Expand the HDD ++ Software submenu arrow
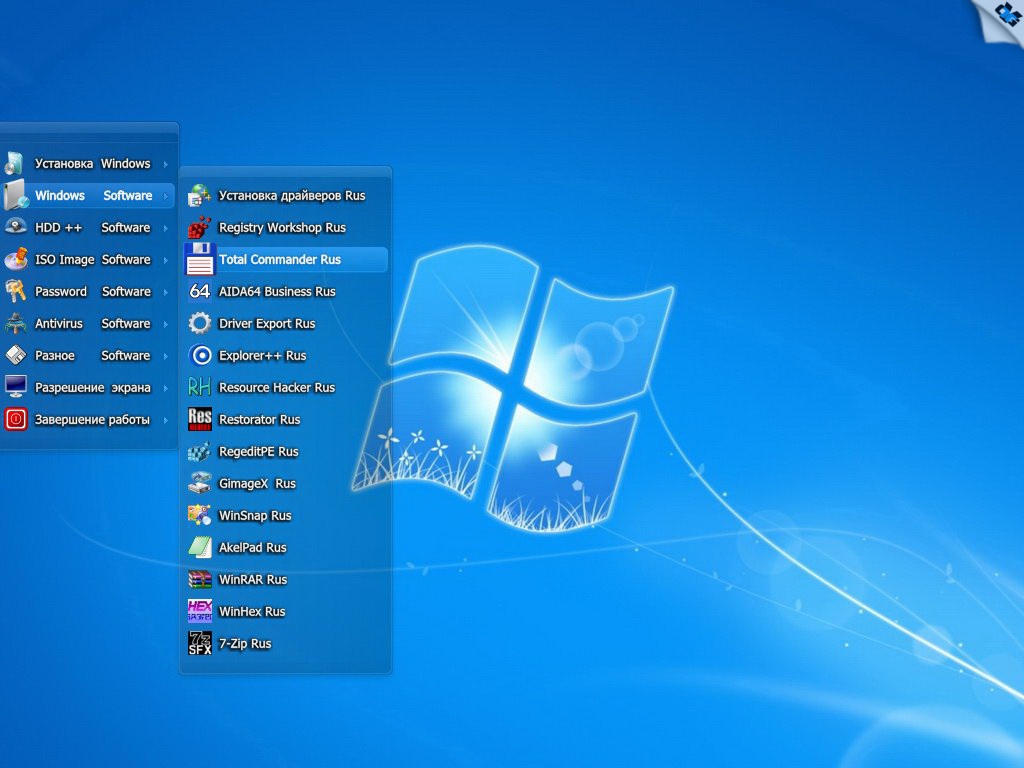Viewport: 1024px width, 768px height. 166,228
